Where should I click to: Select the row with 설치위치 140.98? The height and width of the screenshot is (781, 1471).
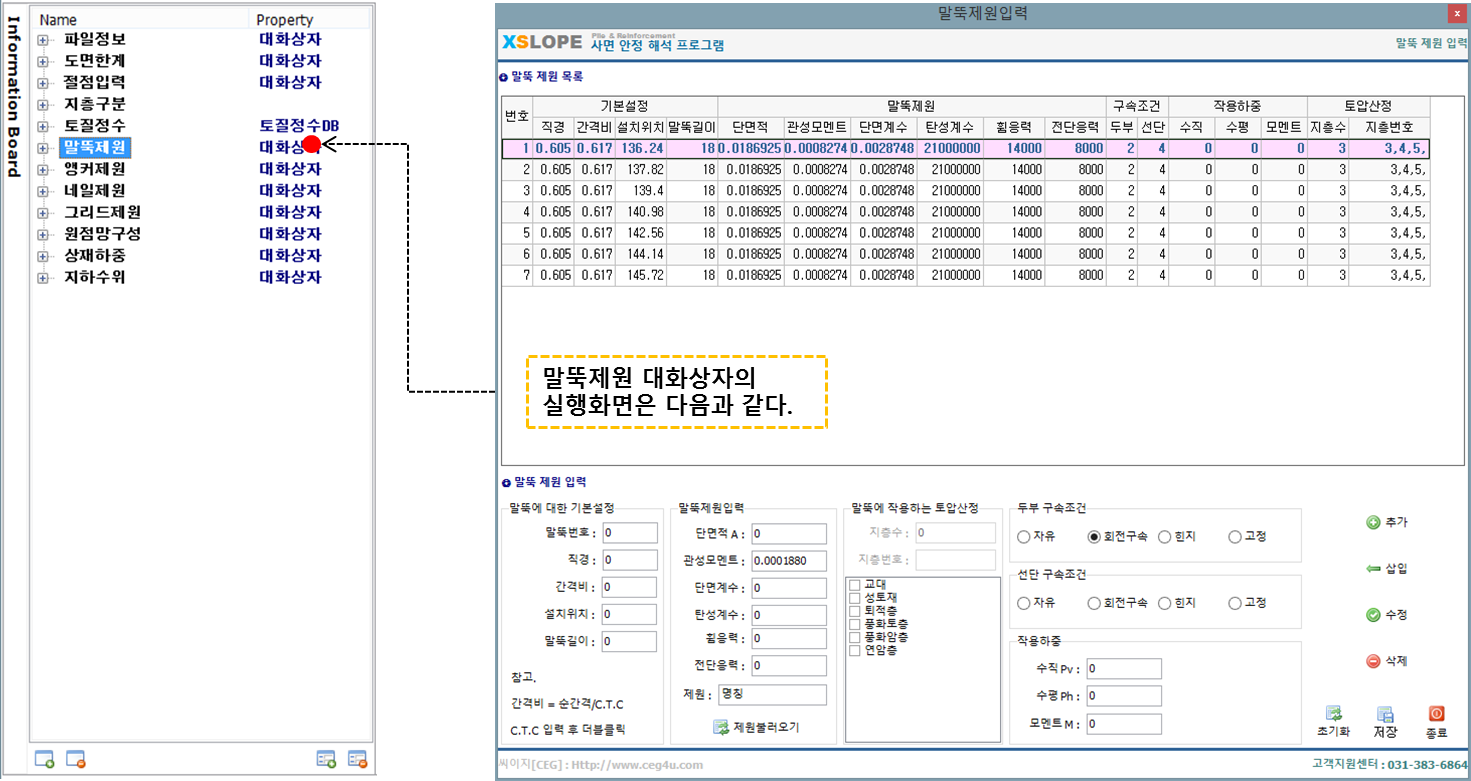(x=966, y=211)
